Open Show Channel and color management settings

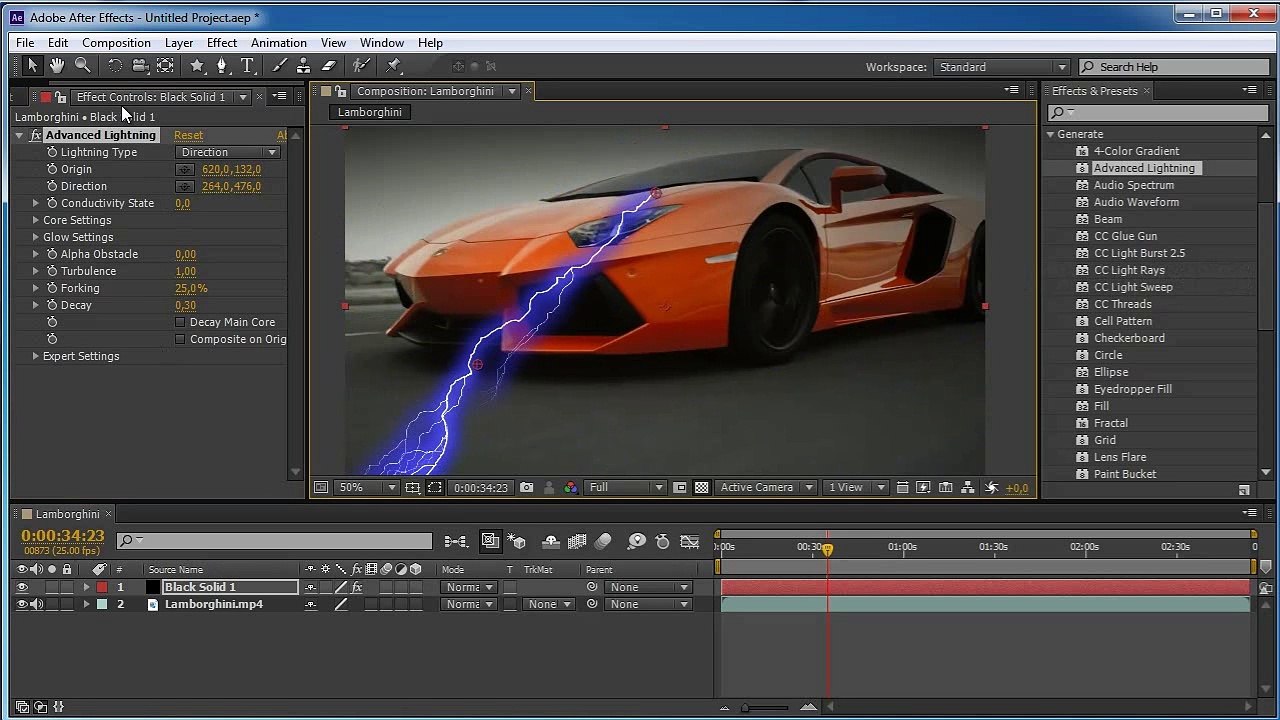pos(570,488)
